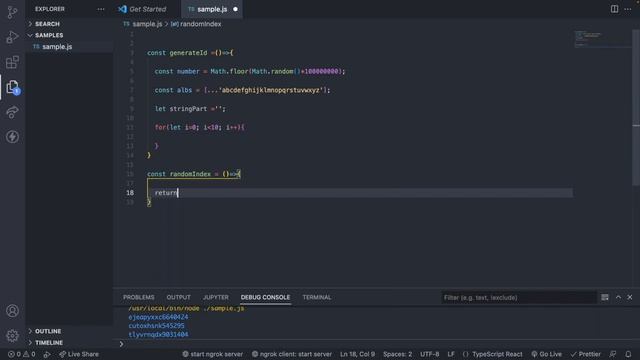Viewport: 640px width, 360px height.
Task: Close the bottom panel
Action: pyautogui.click(x=630, y=298)
